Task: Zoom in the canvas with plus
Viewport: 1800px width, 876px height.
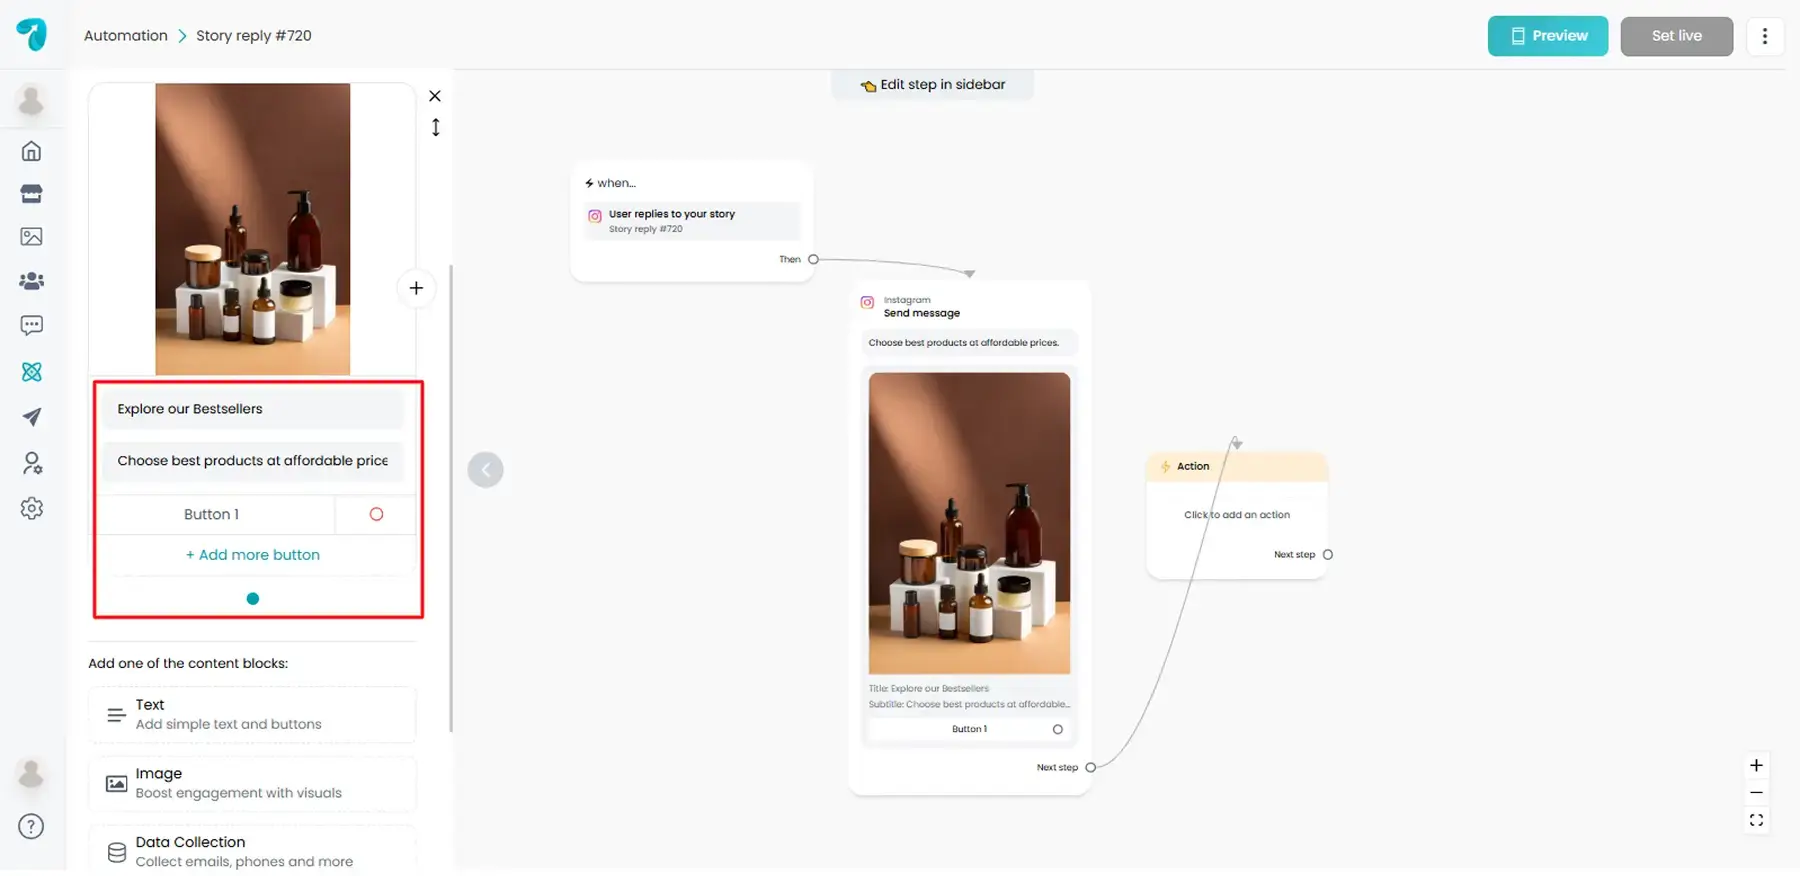Action: point(1756,766)
